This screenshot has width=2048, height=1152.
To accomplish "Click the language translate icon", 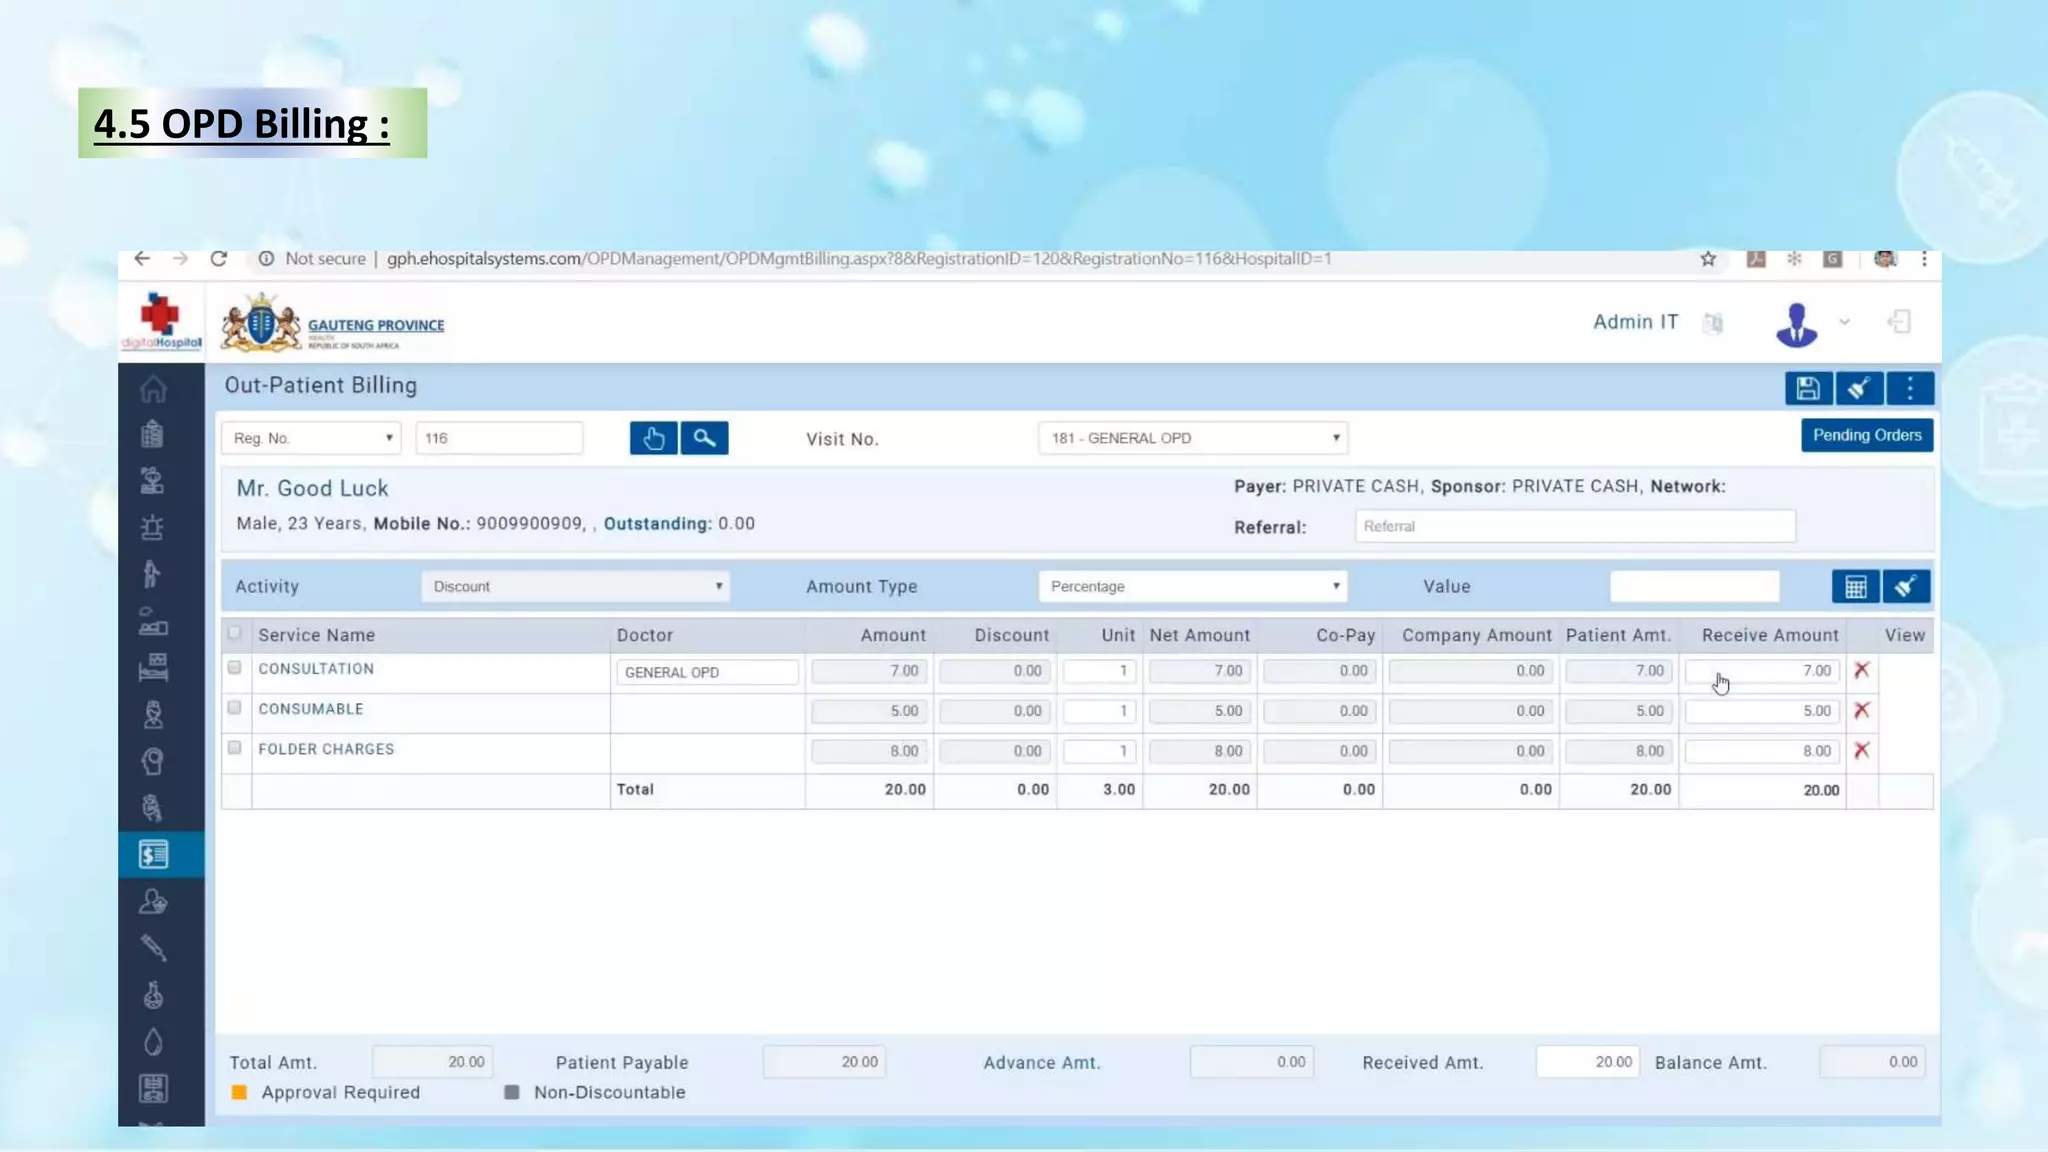I will (1713, 323).
